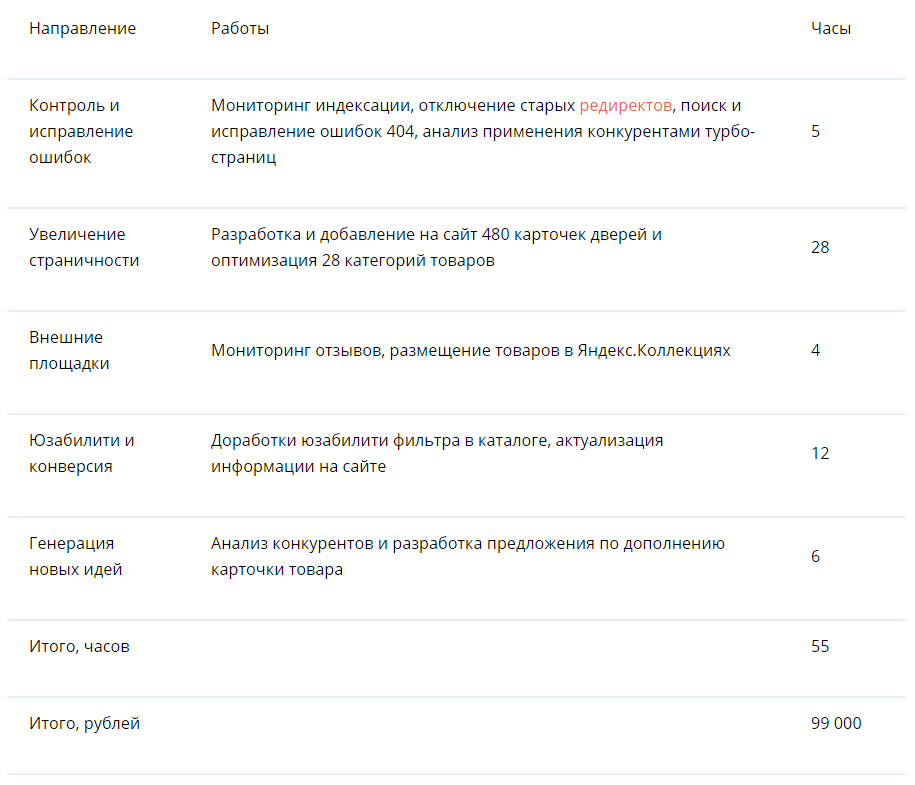Image resolution: width=915 pixels, height=785 pixels.
Task: Click hours value 28 for страничности
Action: tap(820, 247)
